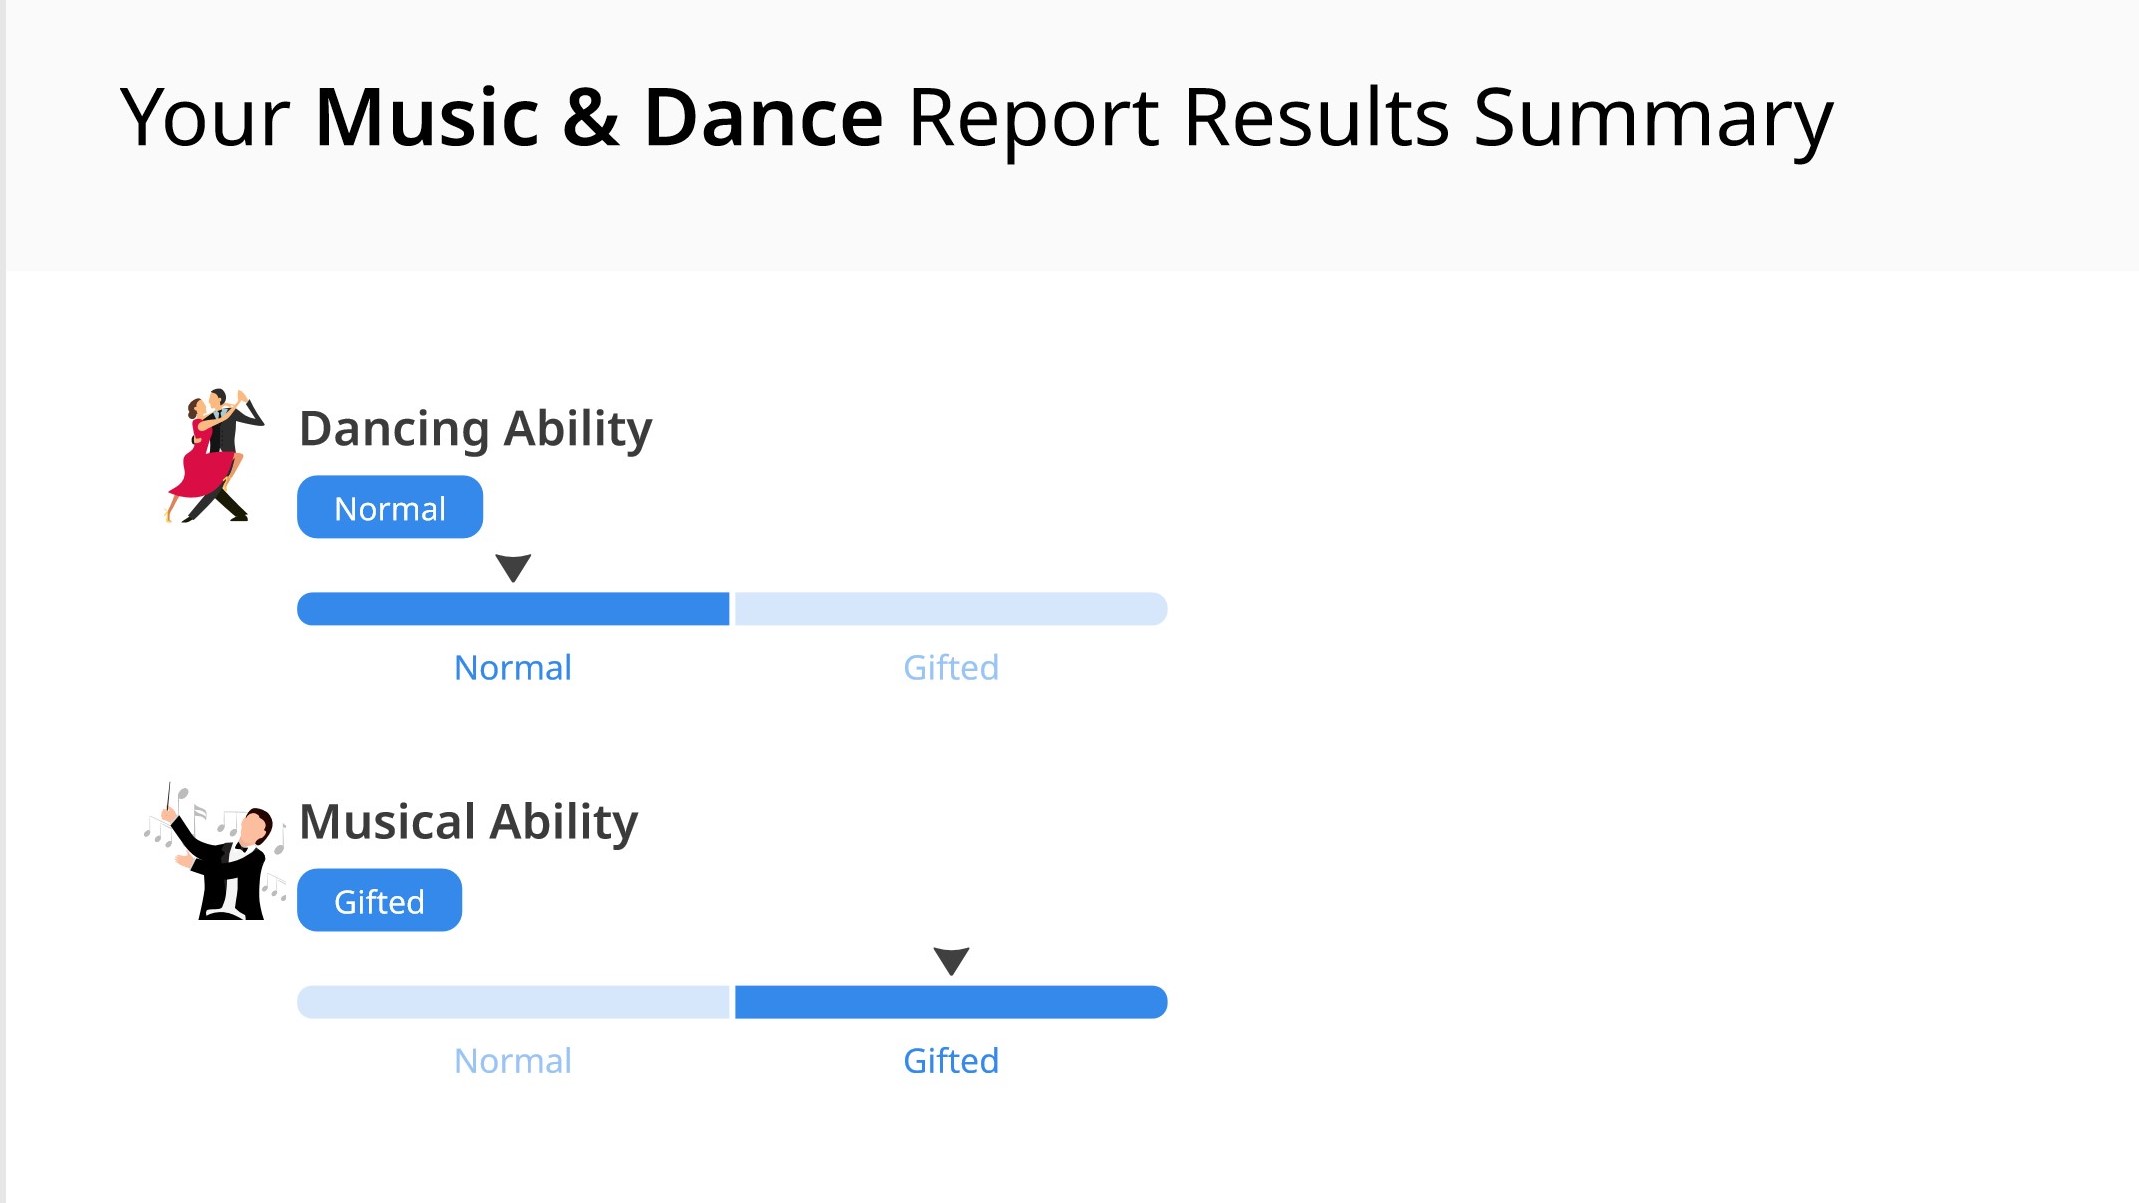This screenshot has width=2139, height=1203.
Task: Select the Dancing Ability marker arrow
Action: pos(513,568)
